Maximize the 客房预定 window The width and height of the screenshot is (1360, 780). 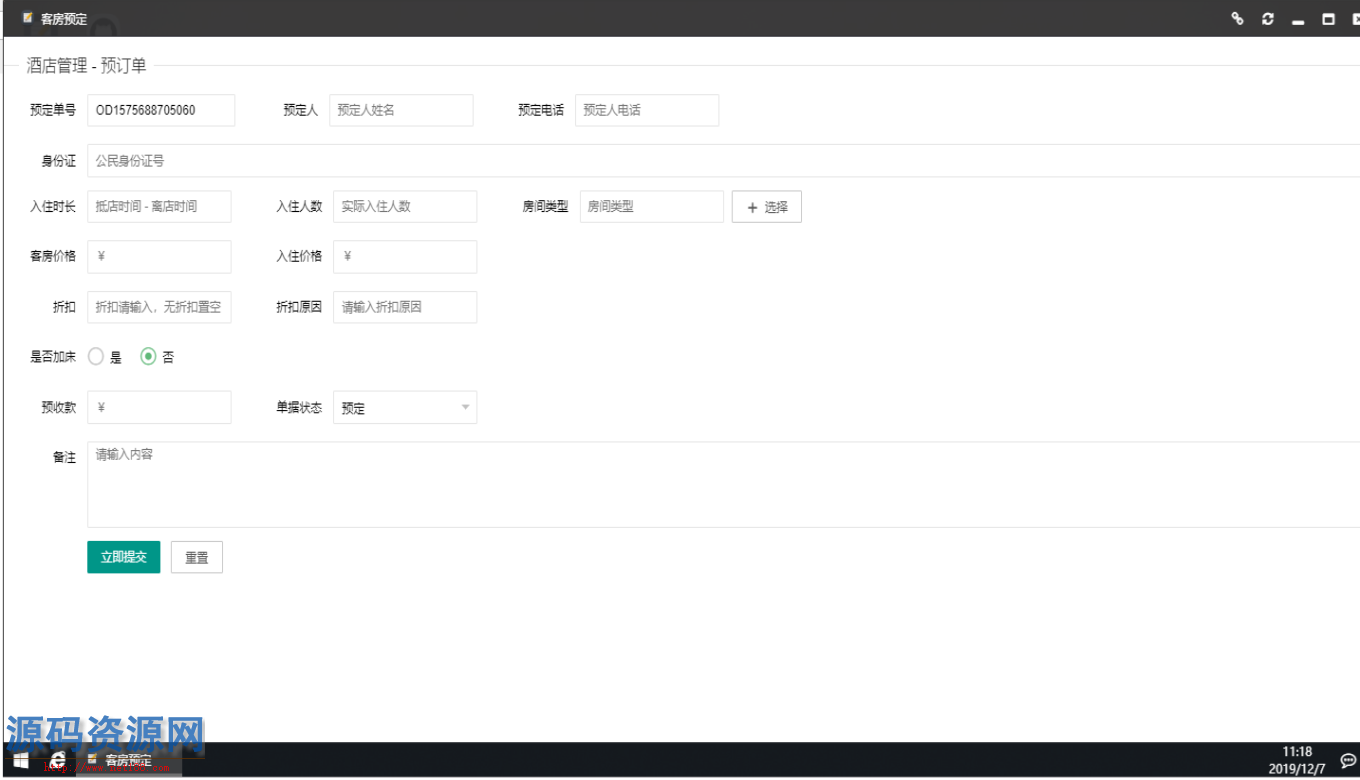1328,19
